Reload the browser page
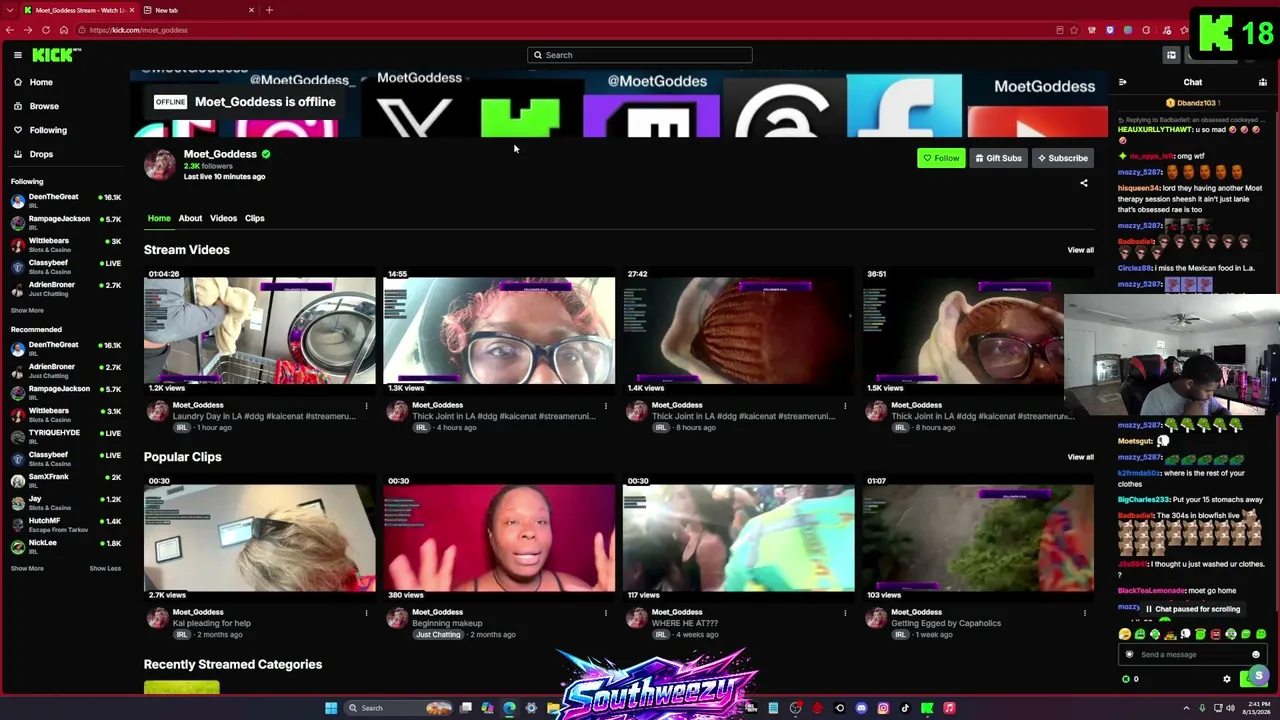 (x=46, y=30)
